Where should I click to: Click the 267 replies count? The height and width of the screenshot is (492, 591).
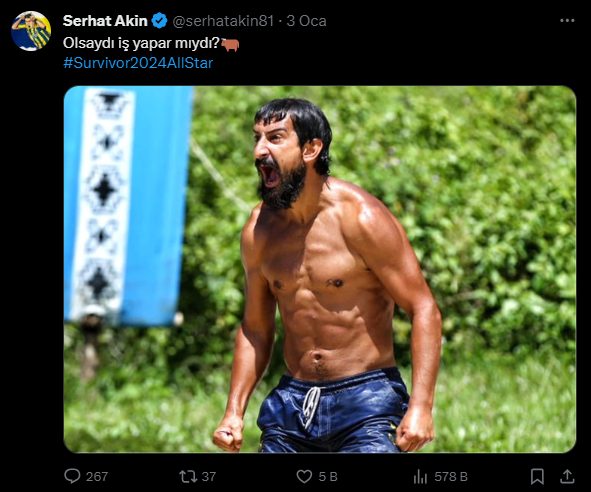point(97,477)
